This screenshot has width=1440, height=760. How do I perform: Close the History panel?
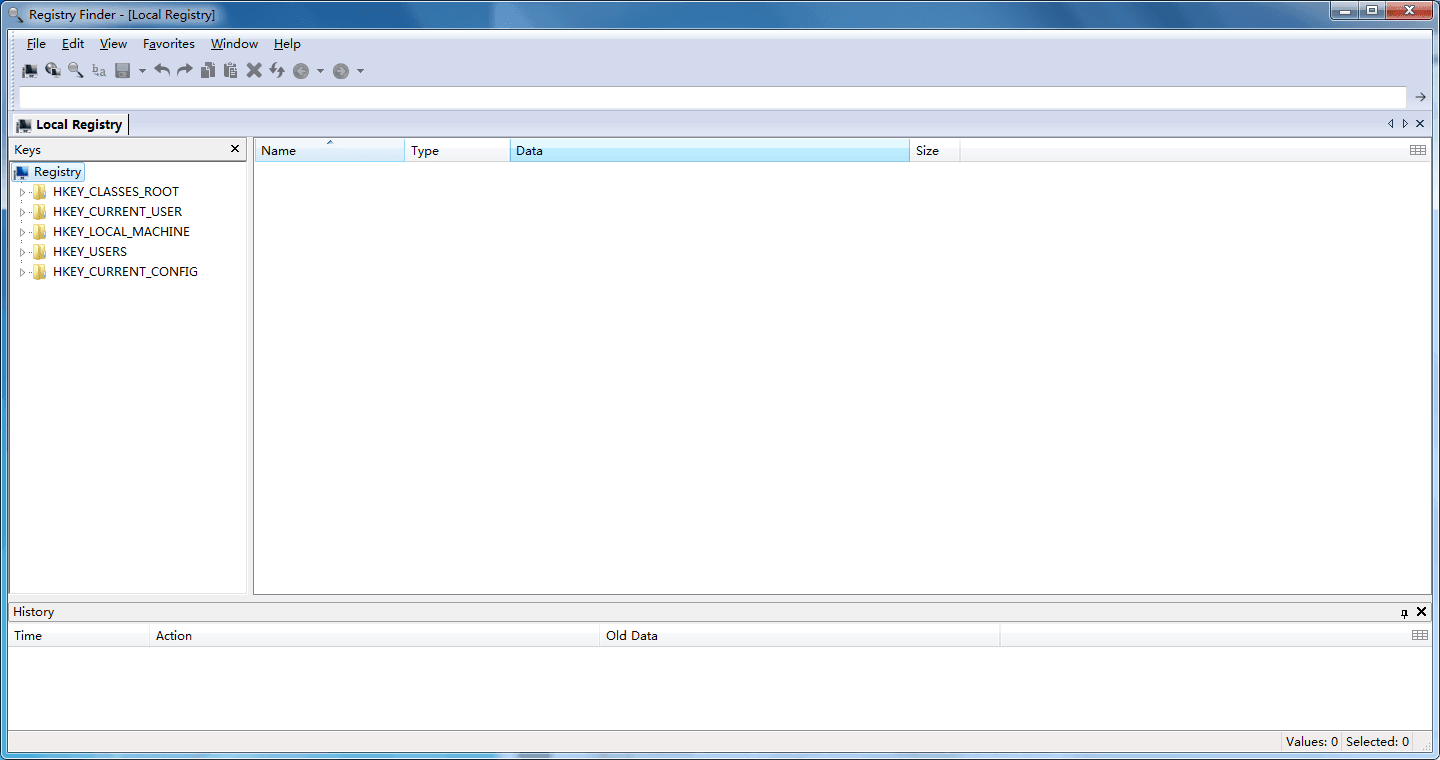click(x=1421, y=611)
